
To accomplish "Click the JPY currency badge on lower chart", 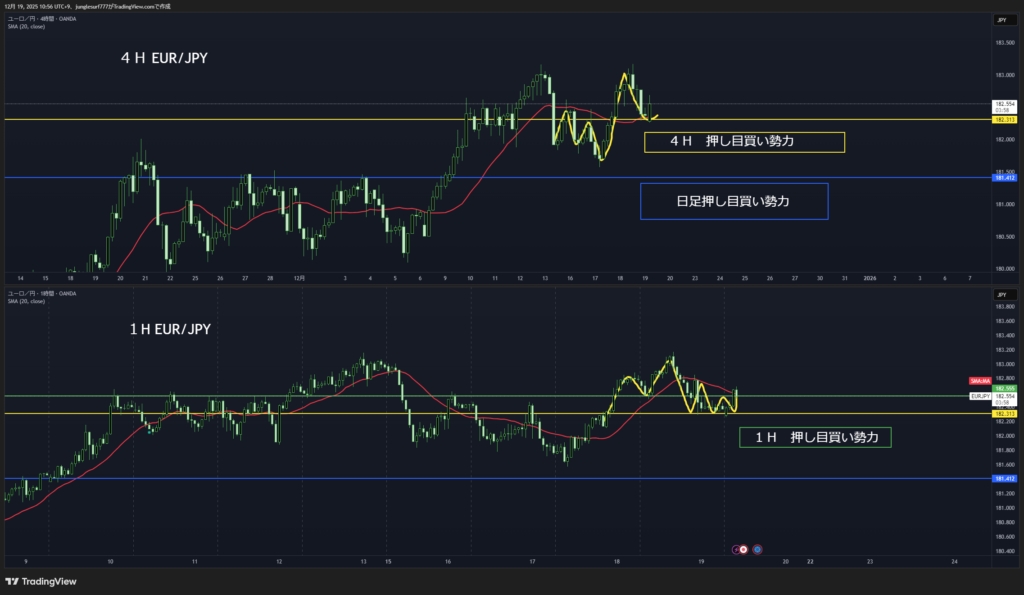I will click(x=1000, y=294).
